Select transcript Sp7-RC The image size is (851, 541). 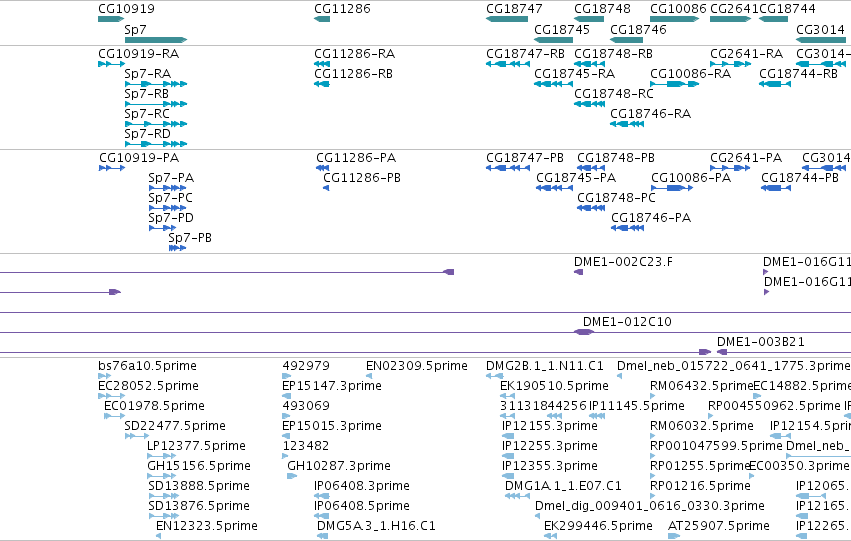[147, 114]
